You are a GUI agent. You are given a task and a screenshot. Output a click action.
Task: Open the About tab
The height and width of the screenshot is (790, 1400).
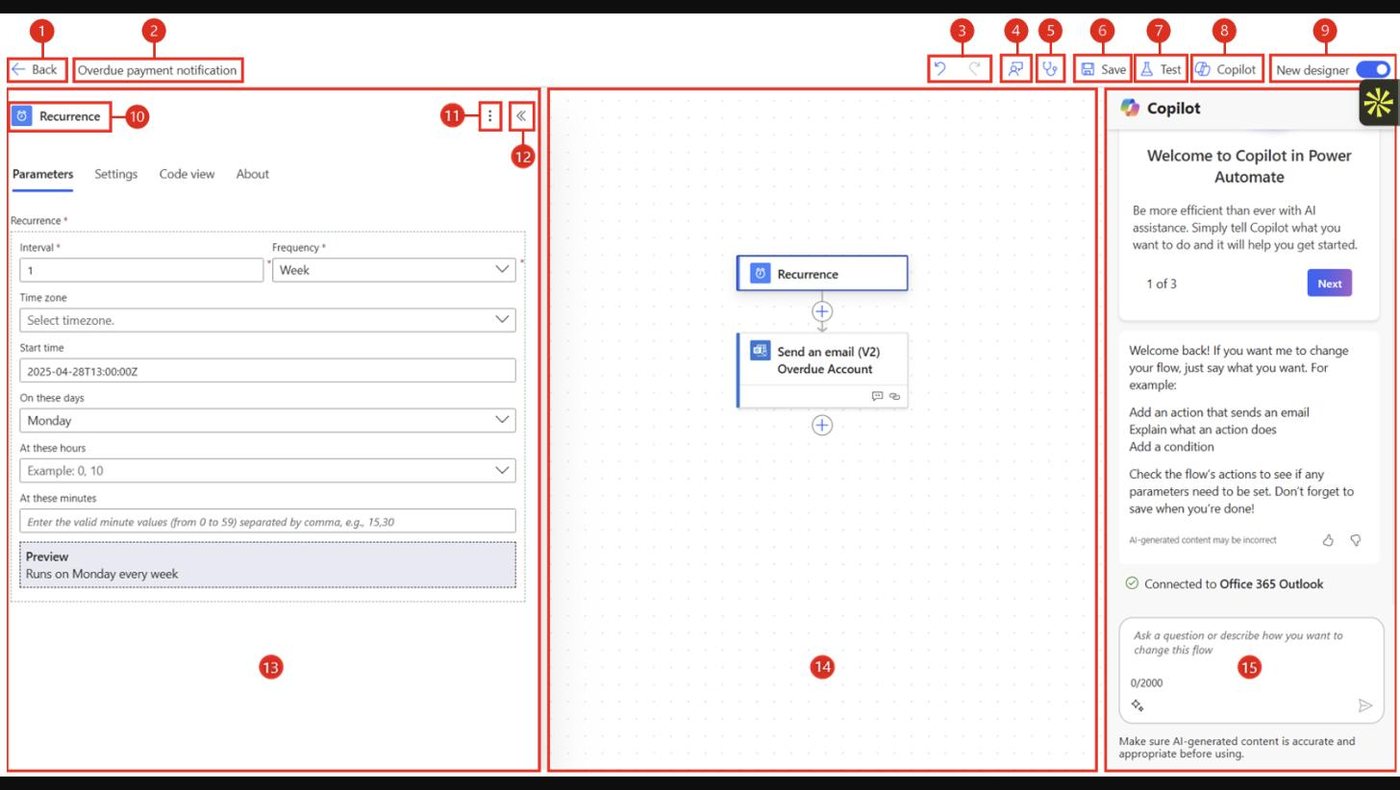252,174
